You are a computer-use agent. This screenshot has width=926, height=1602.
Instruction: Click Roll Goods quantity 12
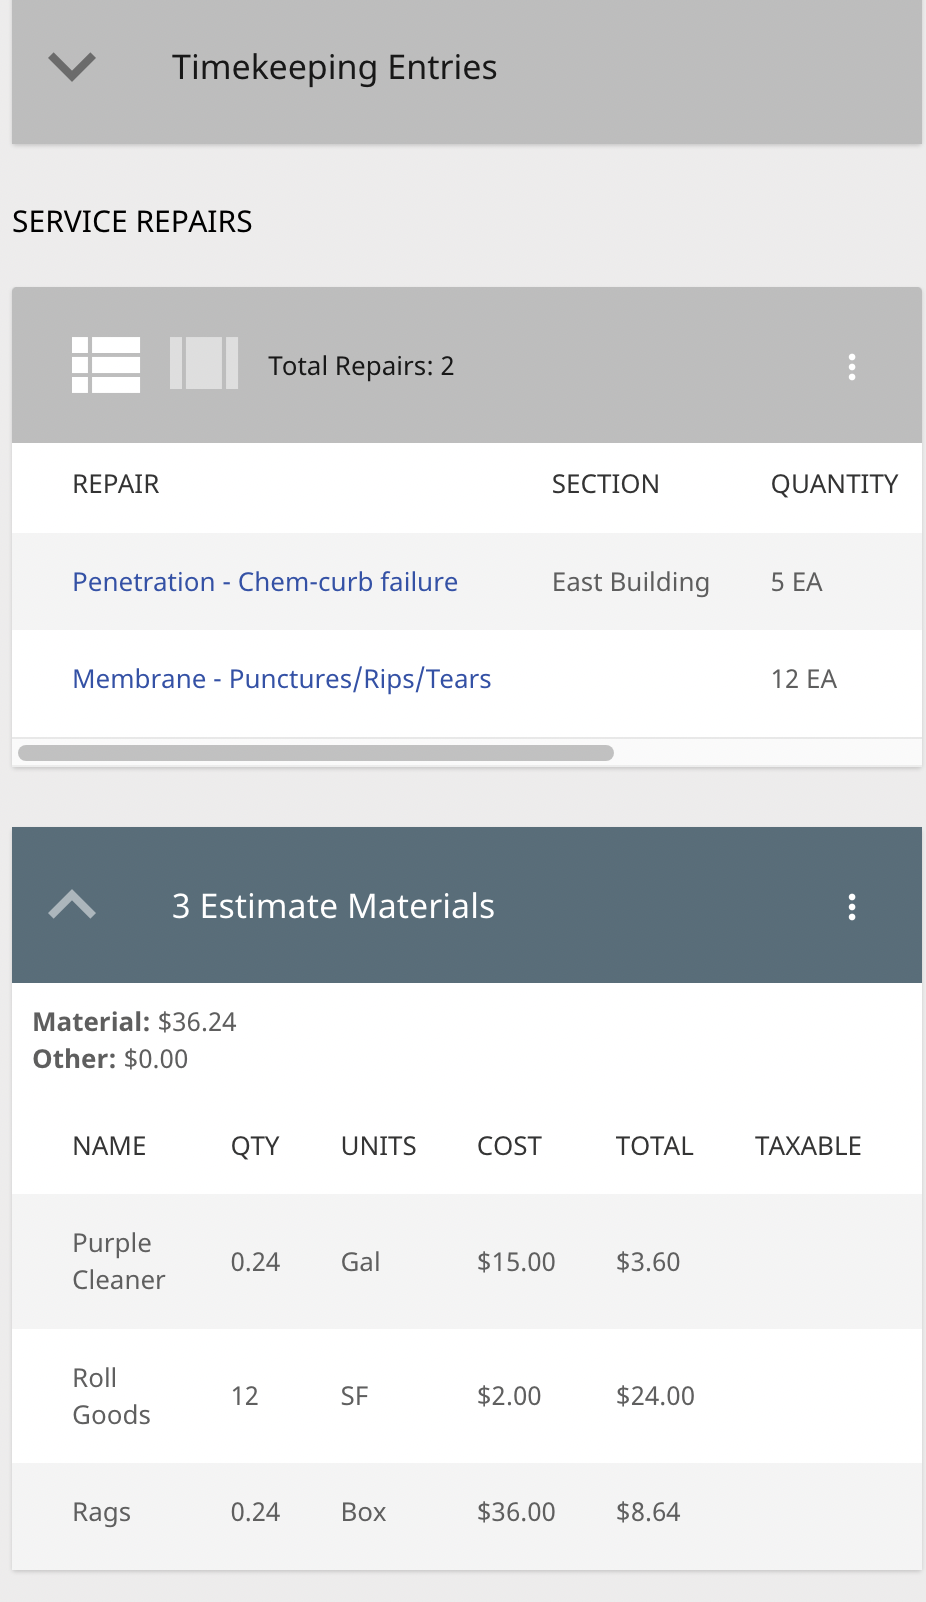point(244,1396)
